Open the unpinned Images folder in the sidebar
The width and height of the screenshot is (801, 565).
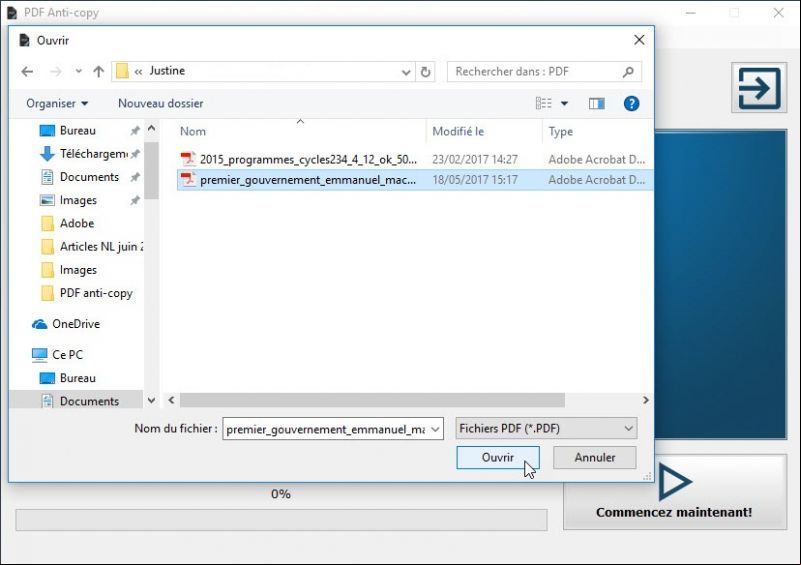(68, 270)
